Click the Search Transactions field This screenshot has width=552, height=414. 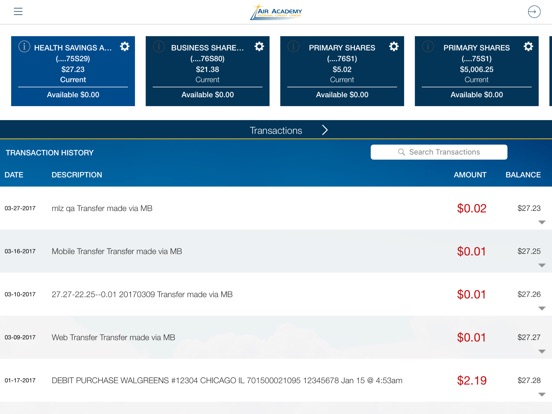coord(439,152)
